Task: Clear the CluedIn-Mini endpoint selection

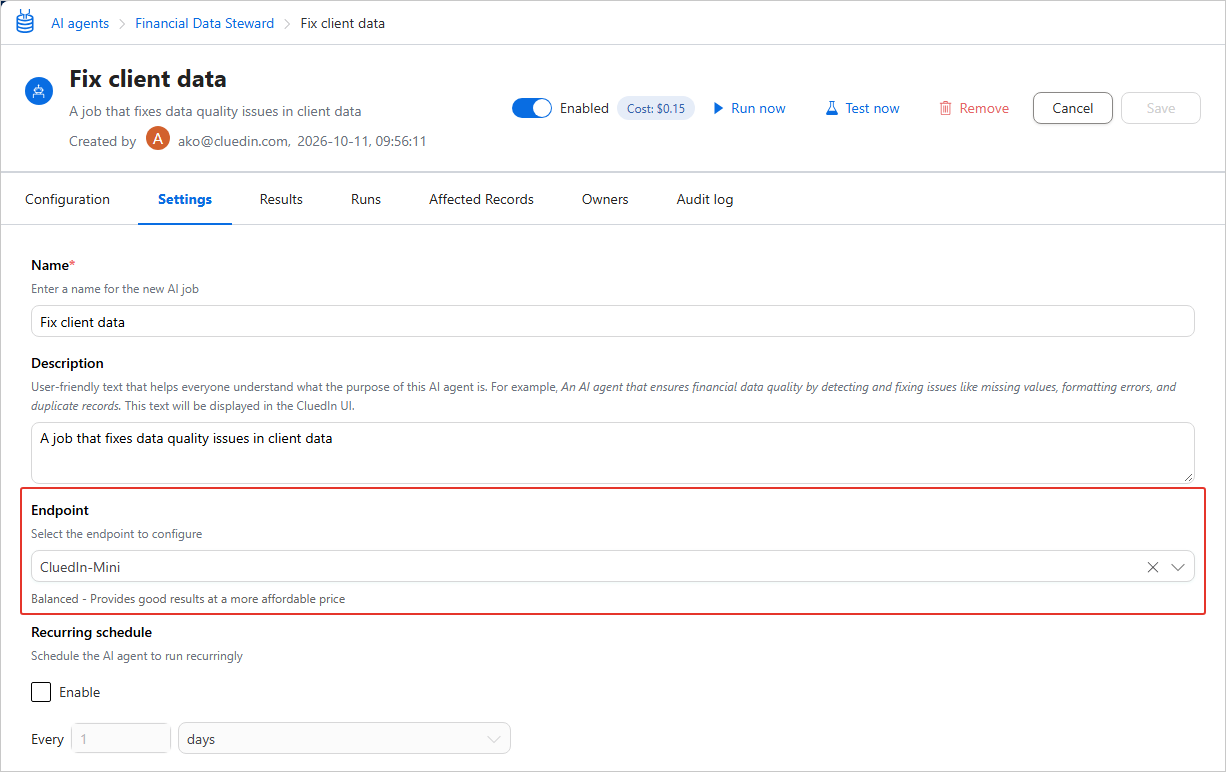Action: coord(1152,567)
